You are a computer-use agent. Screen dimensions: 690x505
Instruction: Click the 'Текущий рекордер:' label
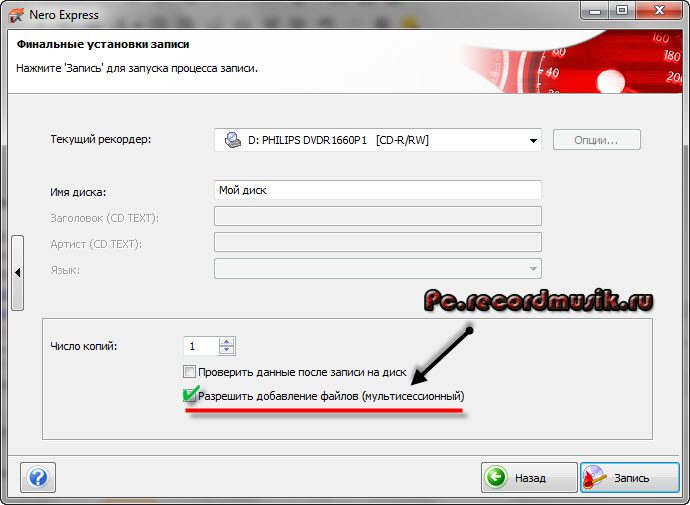click(101, 139)
